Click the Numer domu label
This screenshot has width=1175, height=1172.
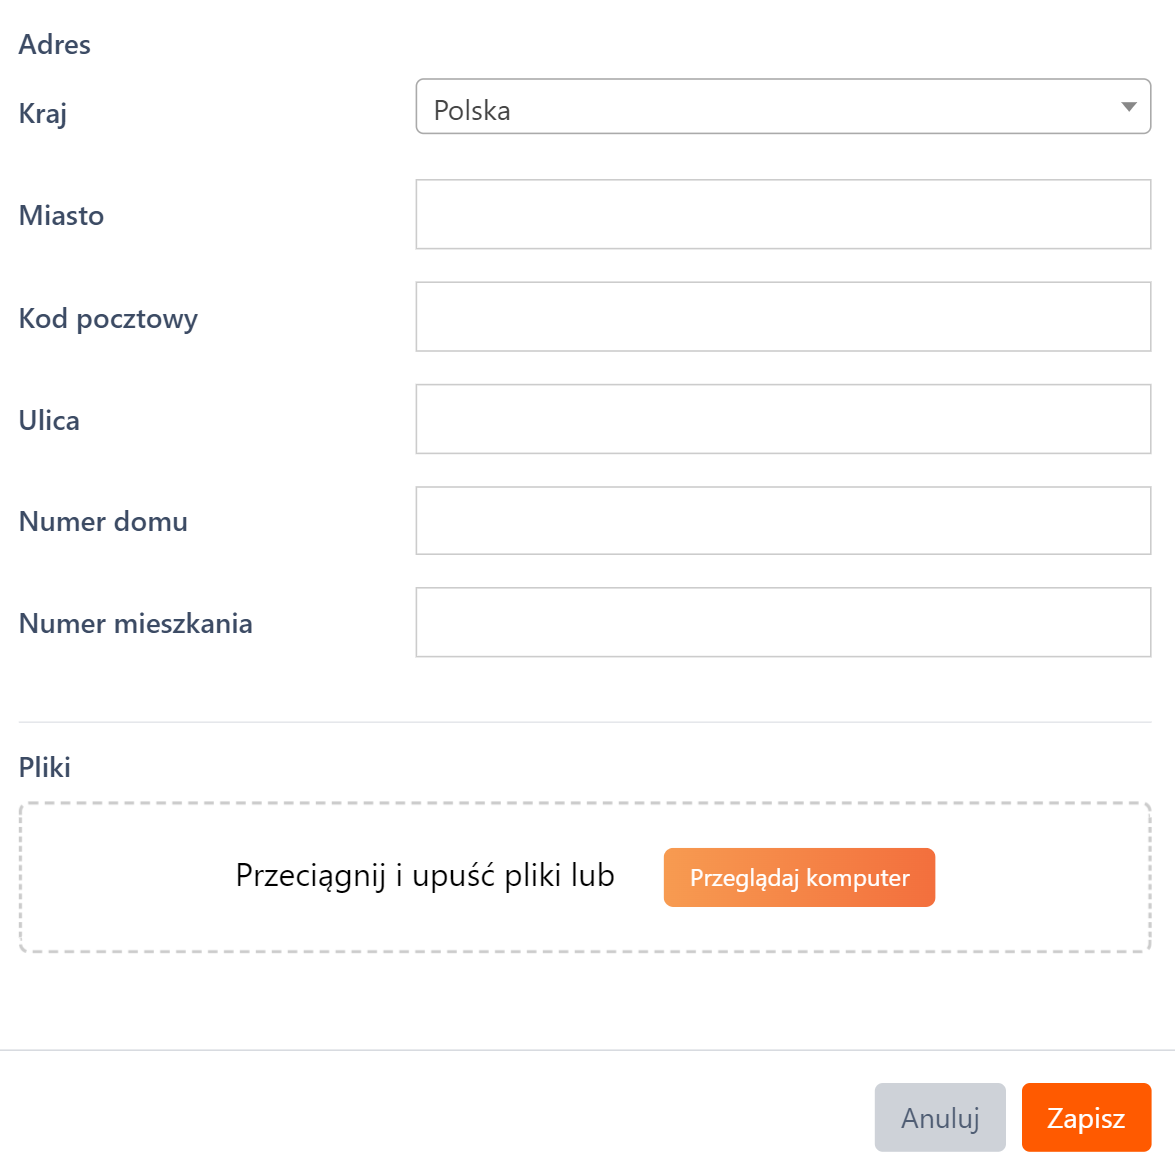tap(103, 522)
